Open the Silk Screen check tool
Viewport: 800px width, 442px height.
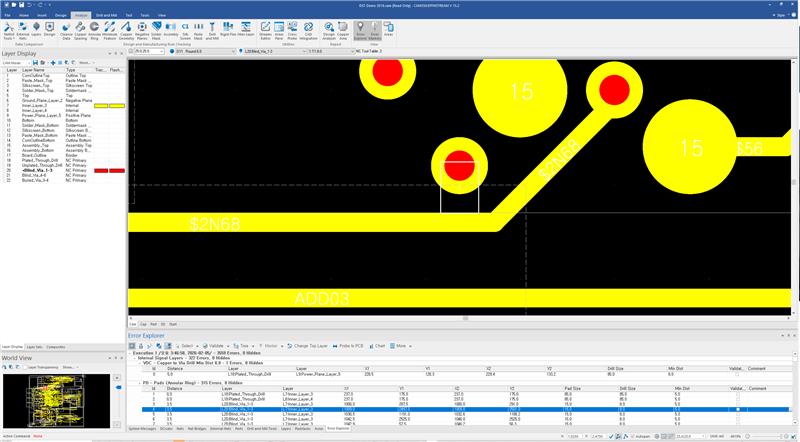click(x=185, y=31)
